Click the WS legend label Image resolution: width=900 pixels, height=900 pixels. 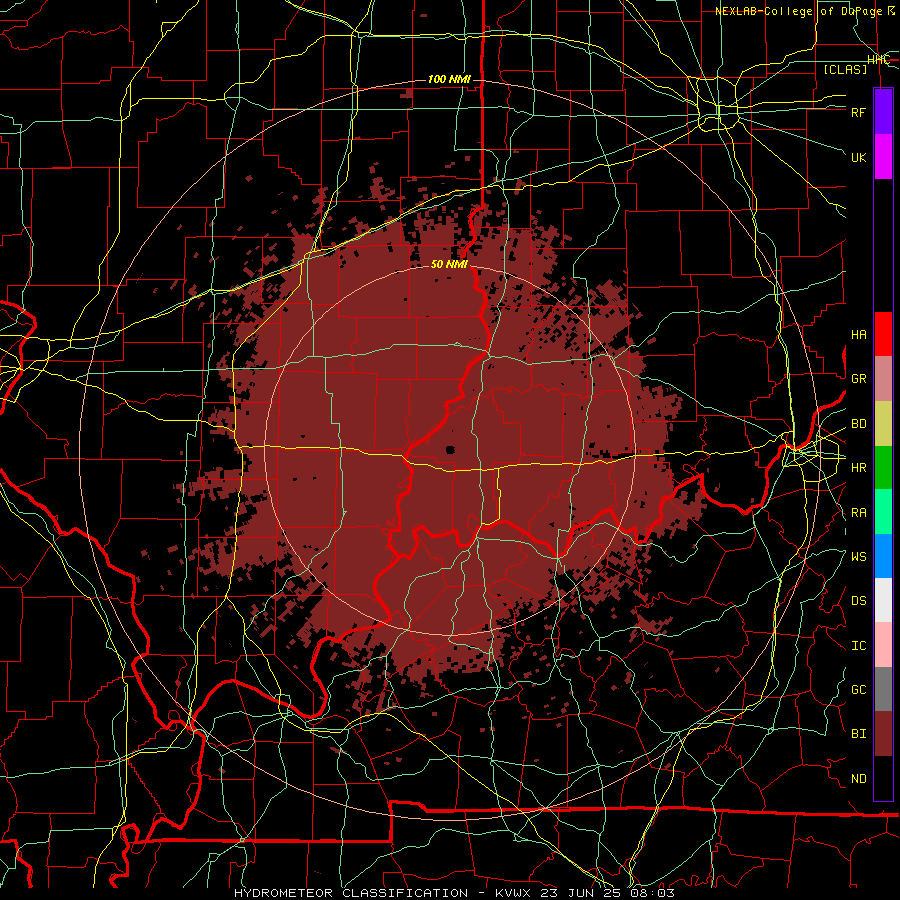point(858,557)
